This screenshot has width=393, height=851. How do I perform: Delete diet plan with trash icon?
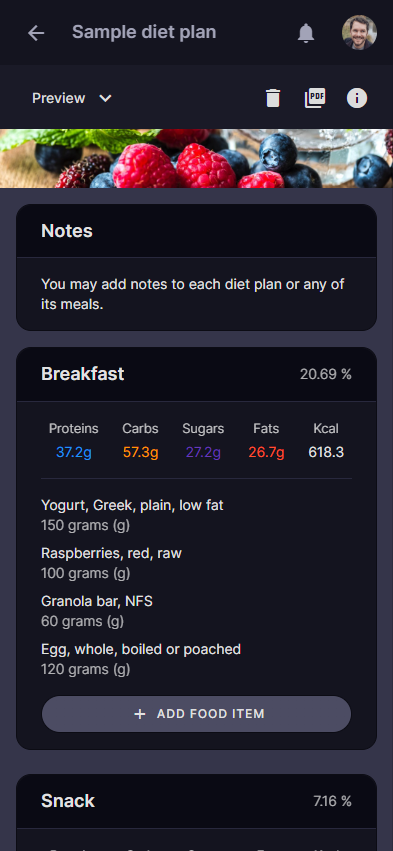(x=273, y=98)
